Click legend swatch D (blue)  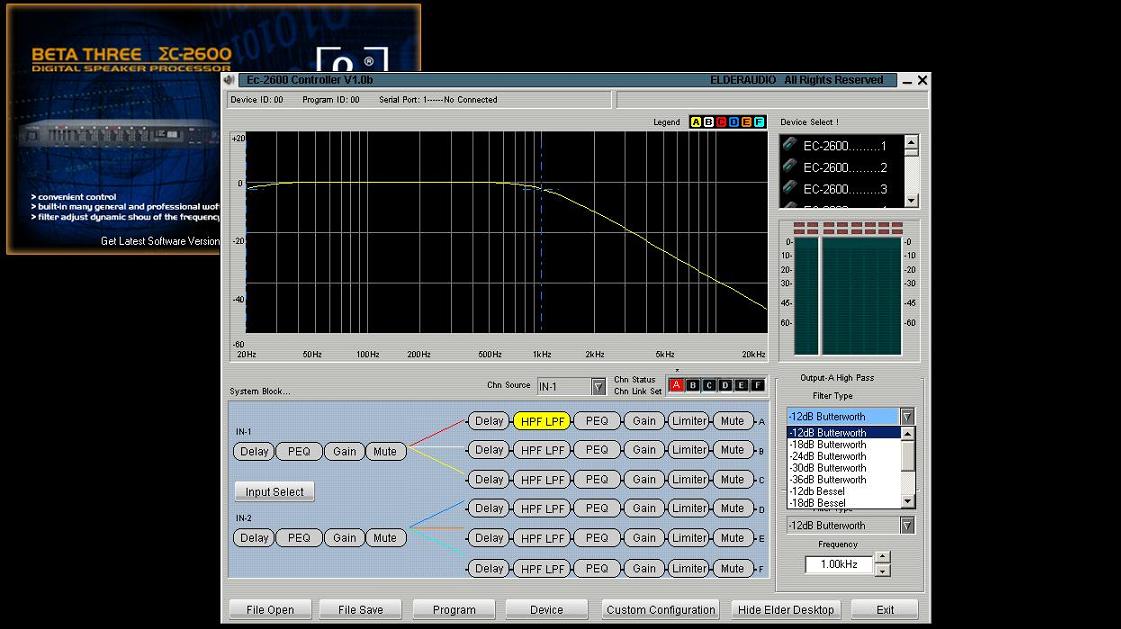pyautogui.click(x=734, y=122)
